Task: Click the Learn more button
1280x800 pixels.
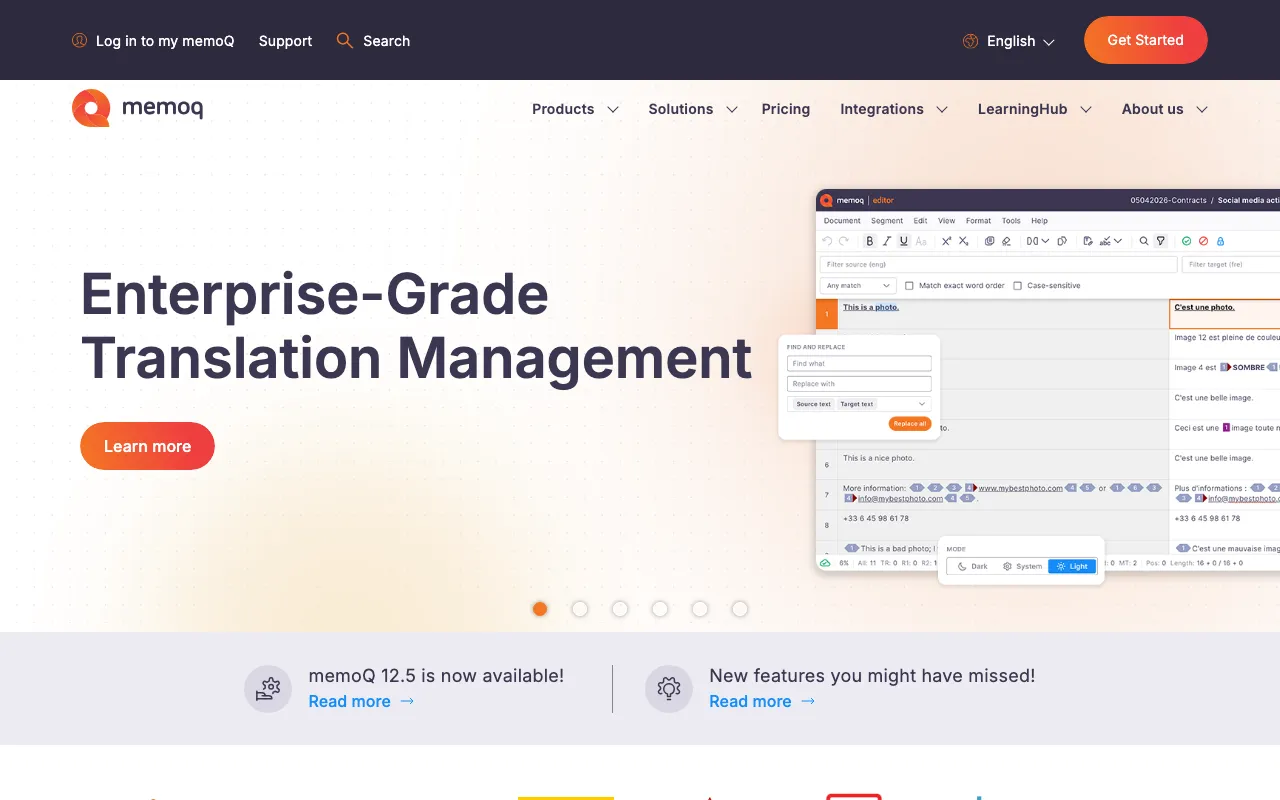Action: tap(147, 446)
